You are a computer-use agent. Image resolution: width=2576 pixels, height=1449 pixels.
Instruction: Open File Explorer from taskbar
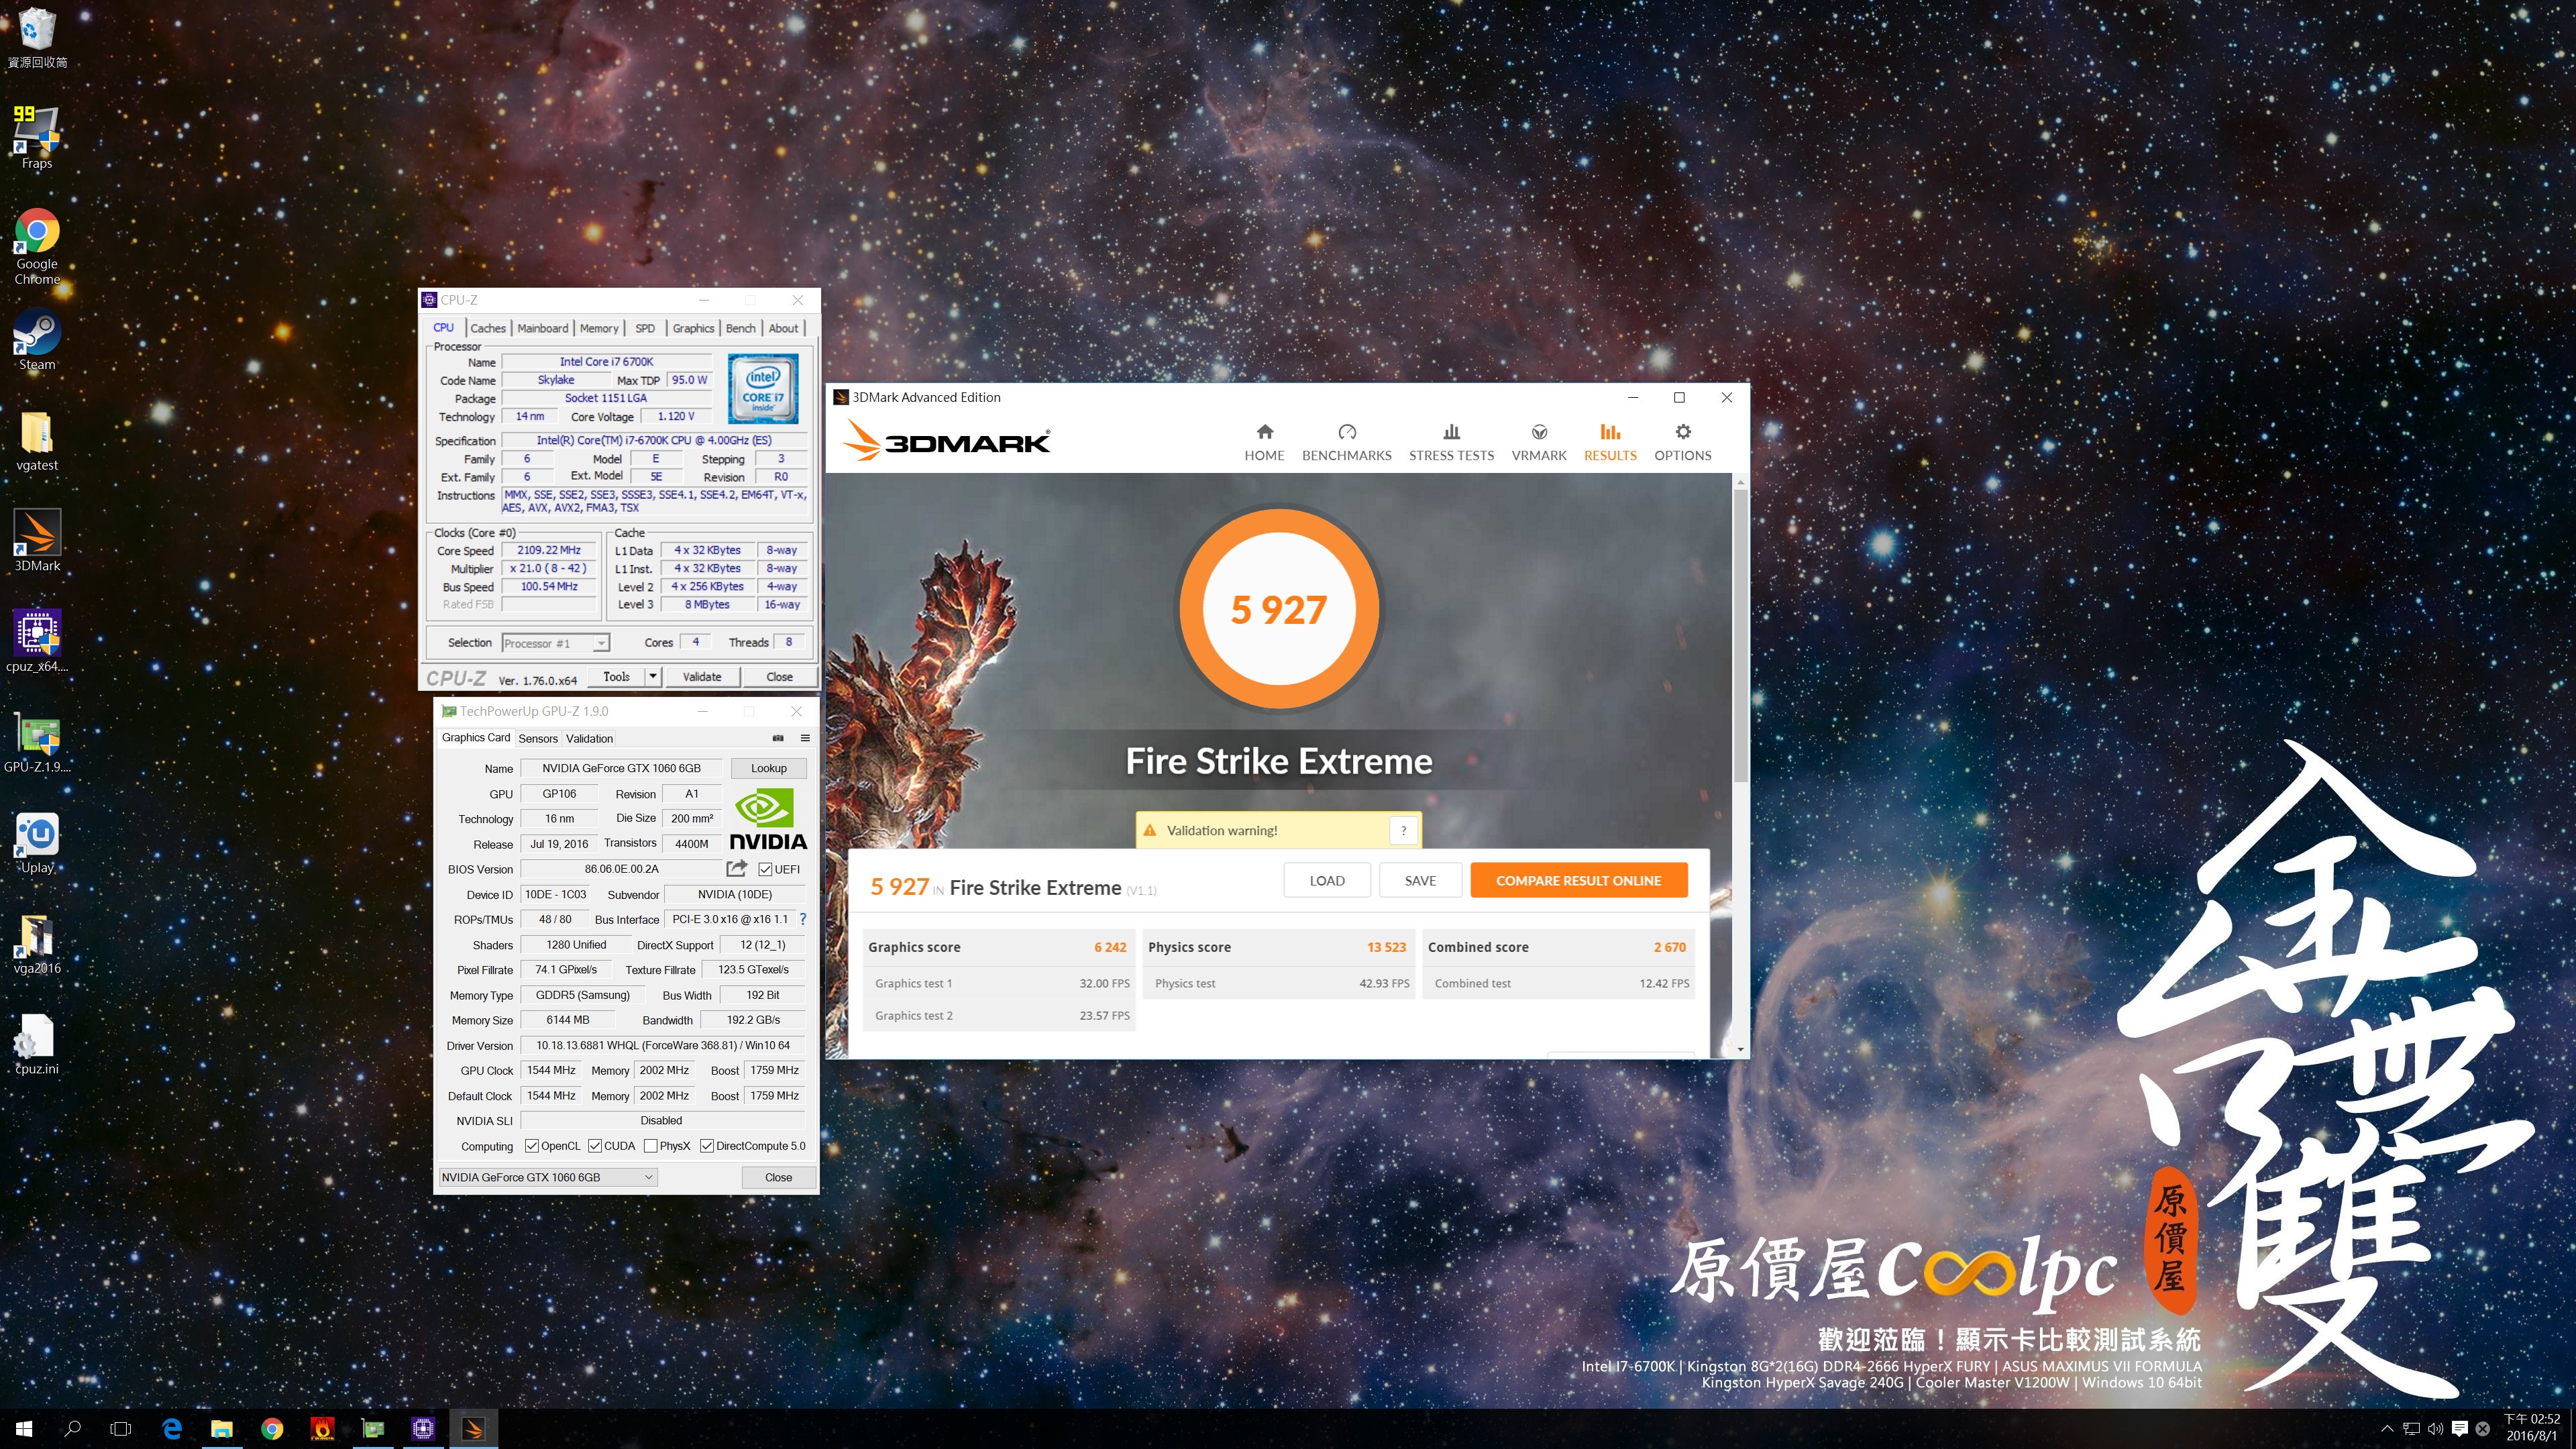[x=222, y=1429]
